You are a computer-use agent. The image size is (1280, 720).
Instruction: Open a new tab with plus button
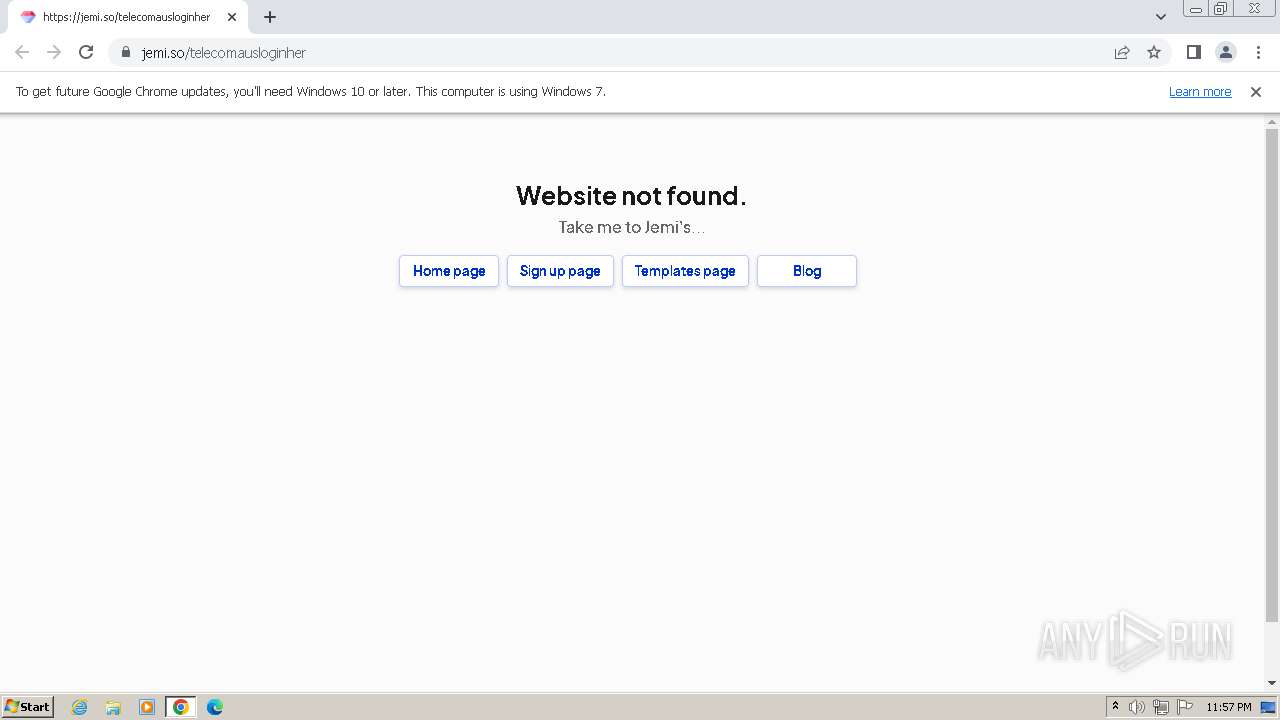pyautogui.click(x=270, y=17)
